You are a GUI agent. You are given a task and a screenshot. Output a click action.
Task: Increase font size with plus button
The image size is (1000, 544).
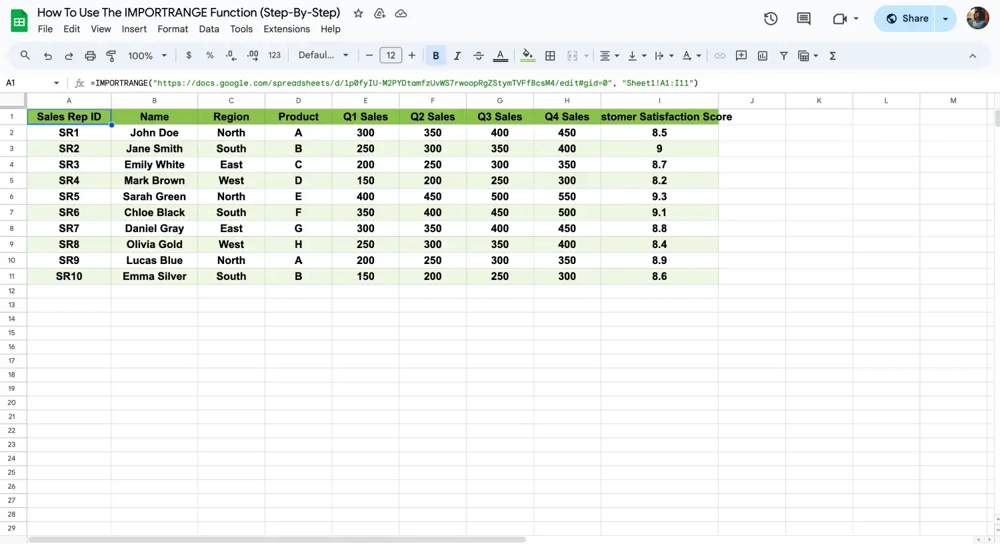point(412,56)
